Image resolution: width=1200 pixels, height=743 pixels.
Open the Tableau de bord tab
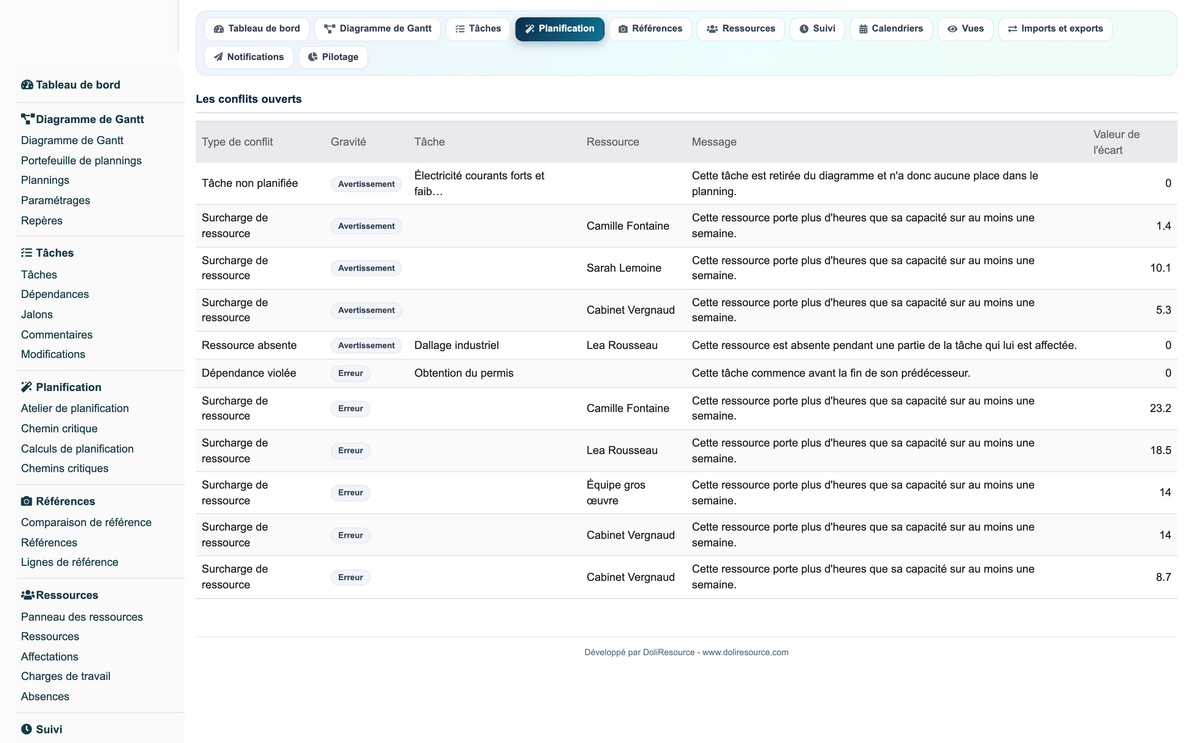coord(257,29)
